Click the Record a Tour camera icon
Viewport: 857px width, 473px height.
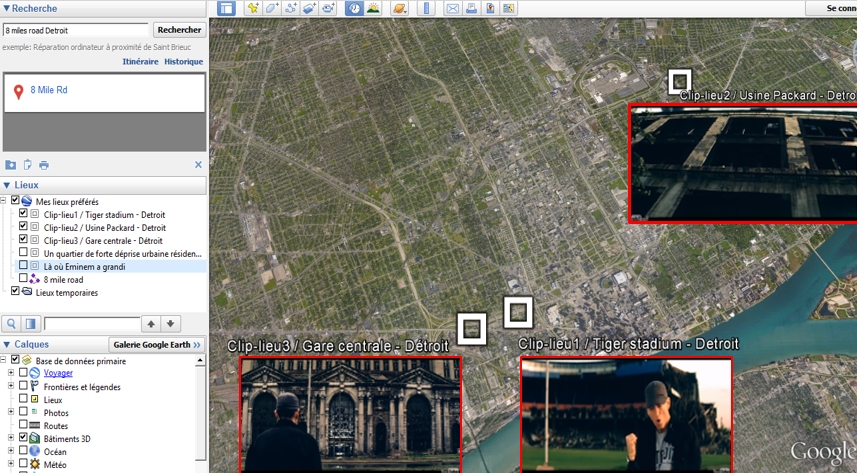coord(328,8)
